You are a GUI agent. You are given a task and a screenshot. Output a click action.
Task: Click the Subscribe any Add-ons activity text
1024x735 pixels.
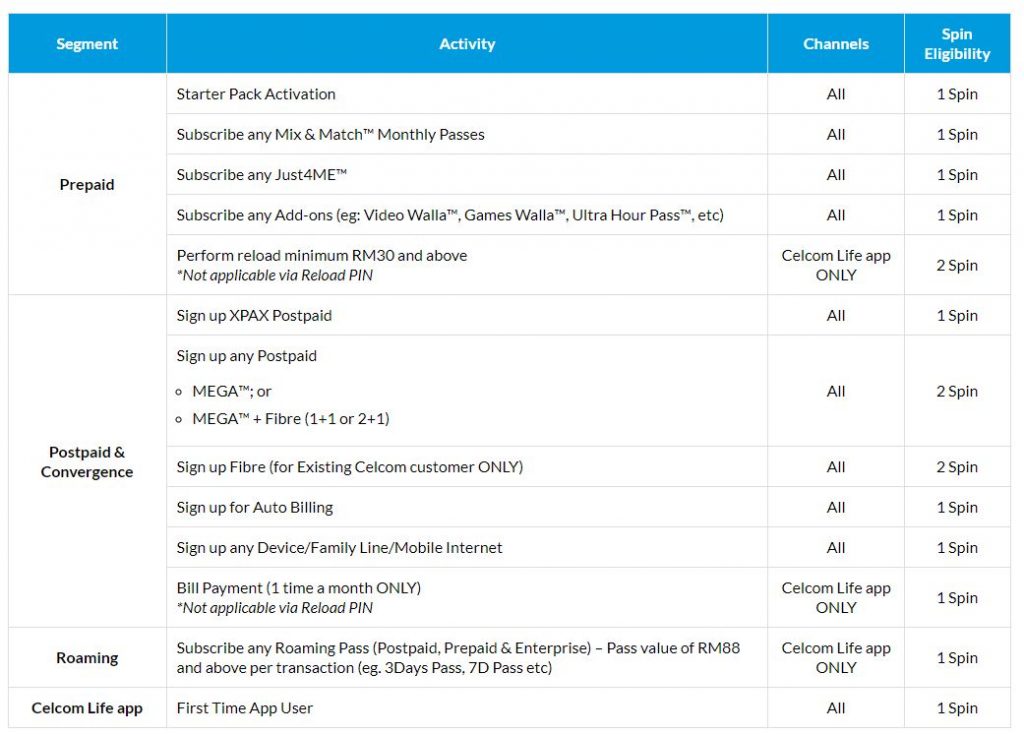coord(450,215)
